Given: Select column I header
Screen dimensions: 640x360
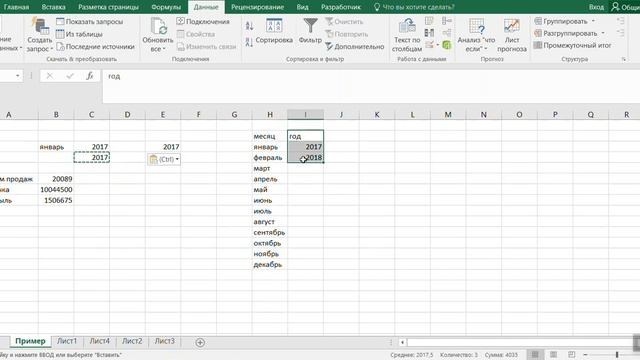Looking at the screenshot, I should click(x=305, y=115).
